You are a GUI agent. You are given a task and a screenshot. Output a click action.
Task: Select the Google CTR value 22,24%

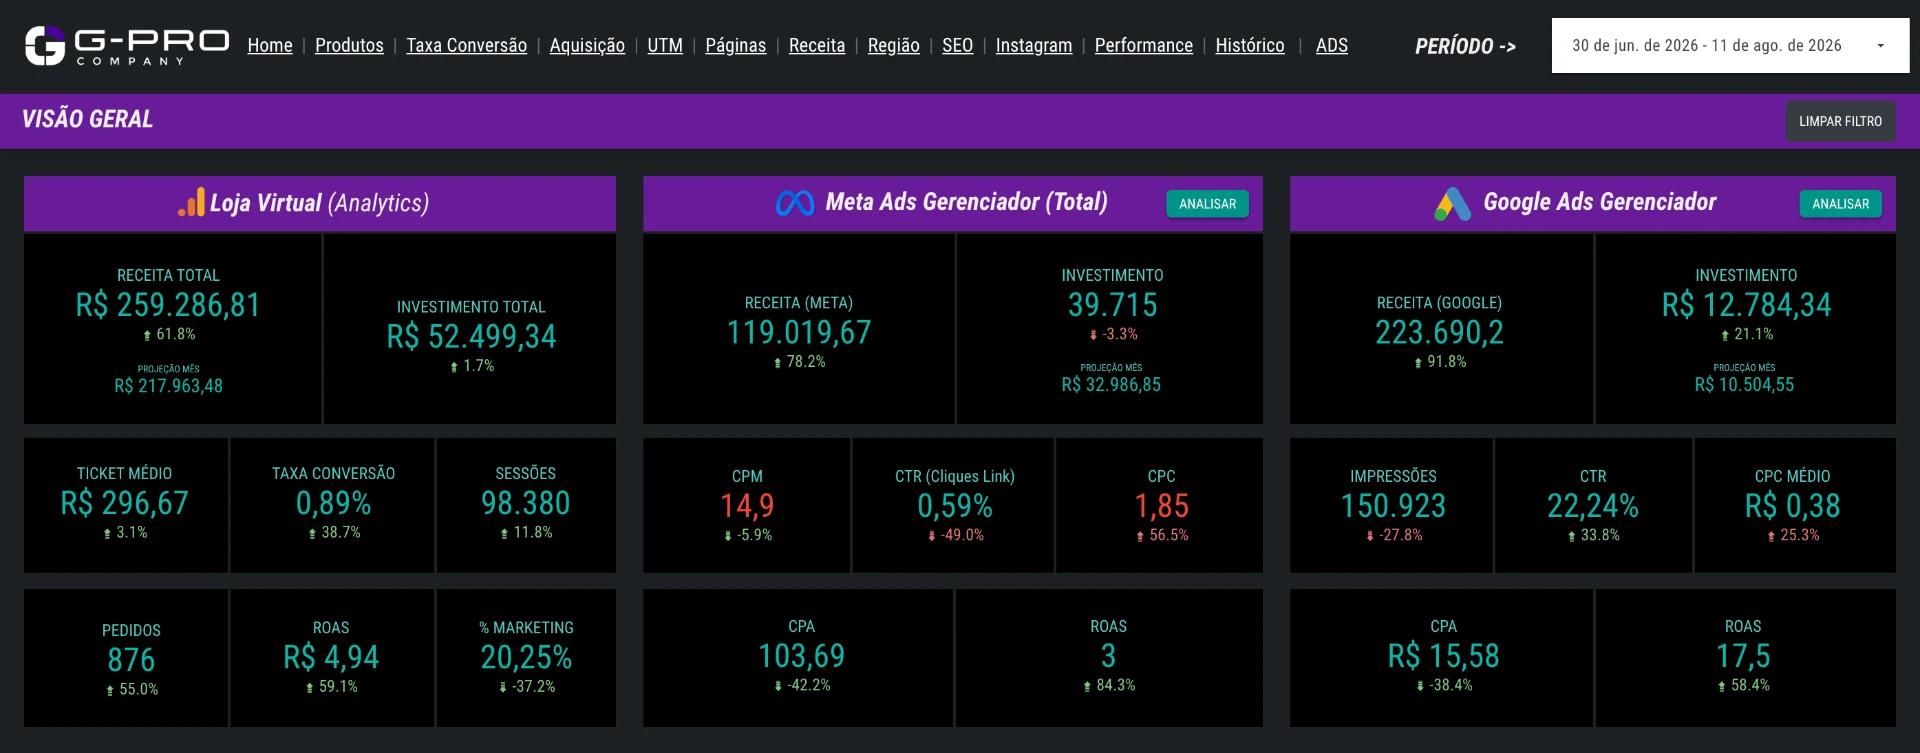pyautogui.click(x=1593, y=506)
